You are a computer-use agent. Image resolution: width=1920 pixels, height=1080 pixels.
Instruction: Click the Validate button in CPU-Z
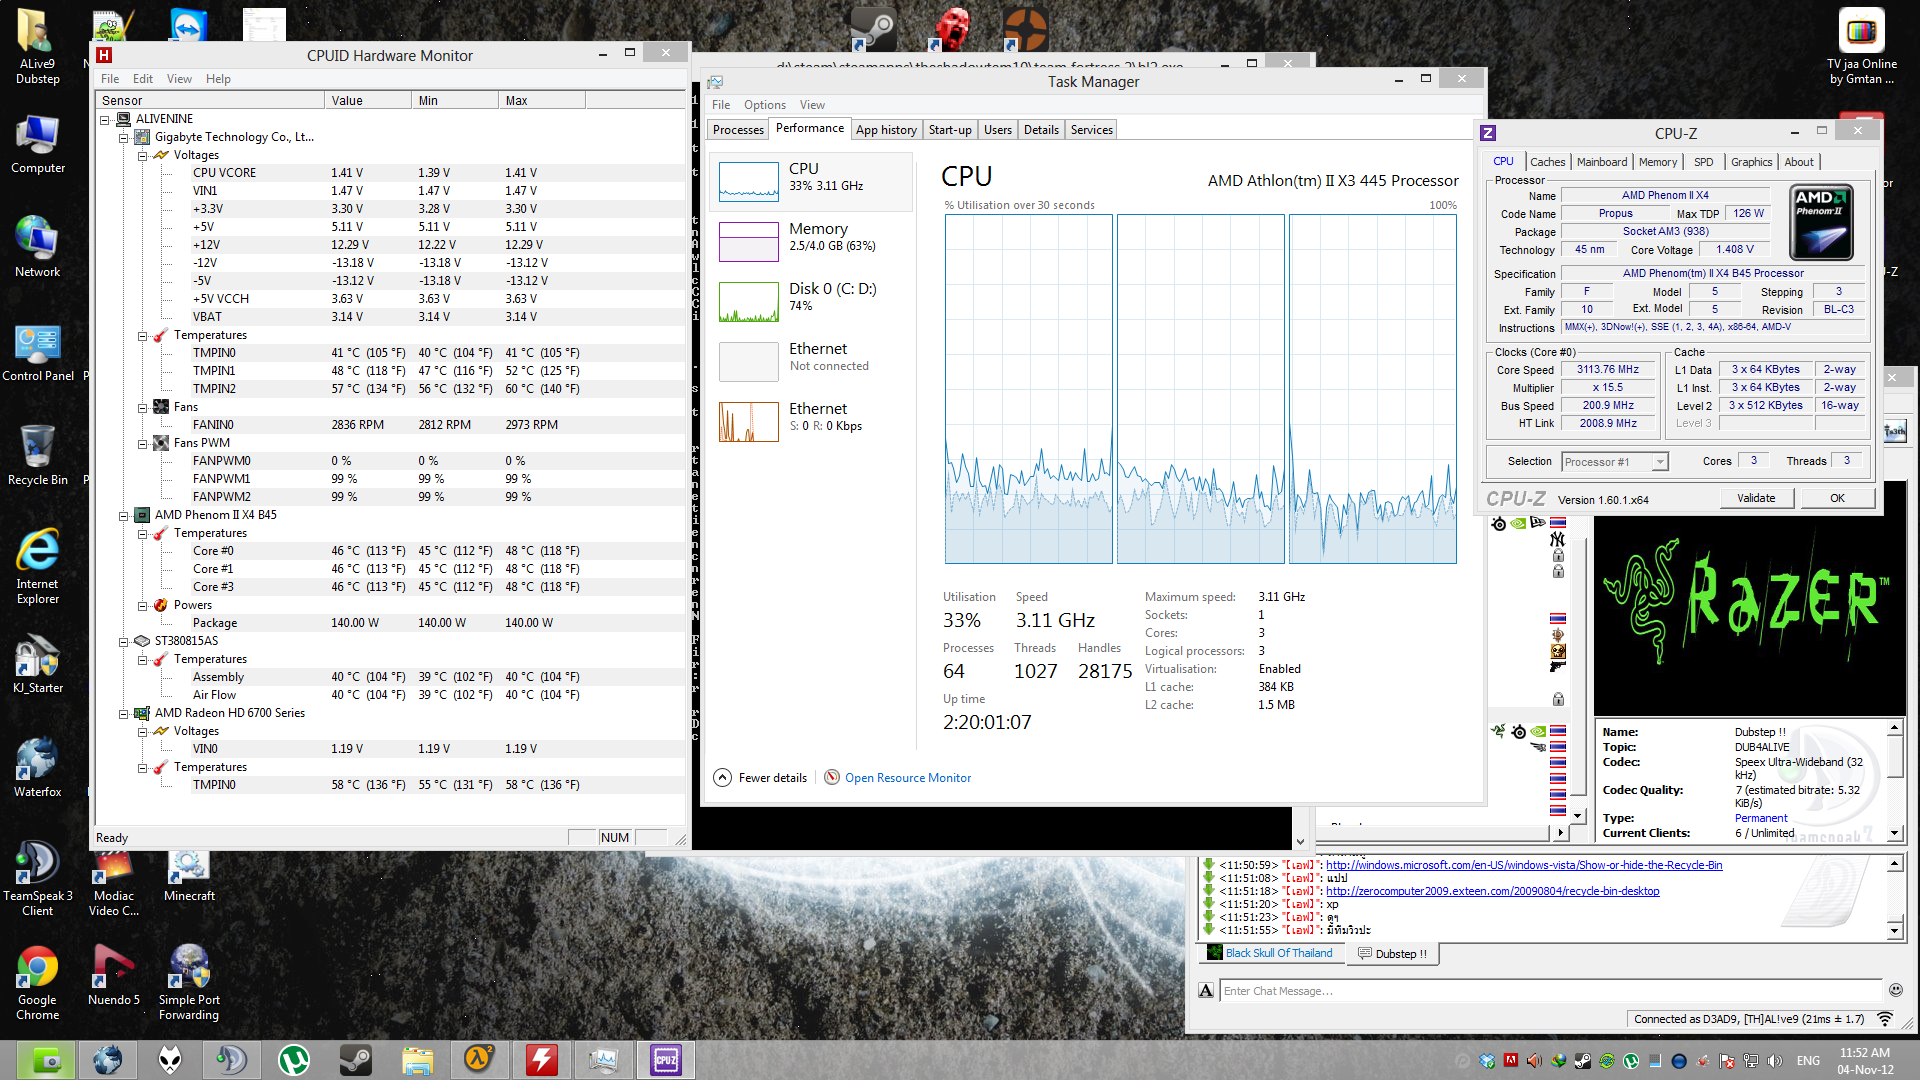1756,498
